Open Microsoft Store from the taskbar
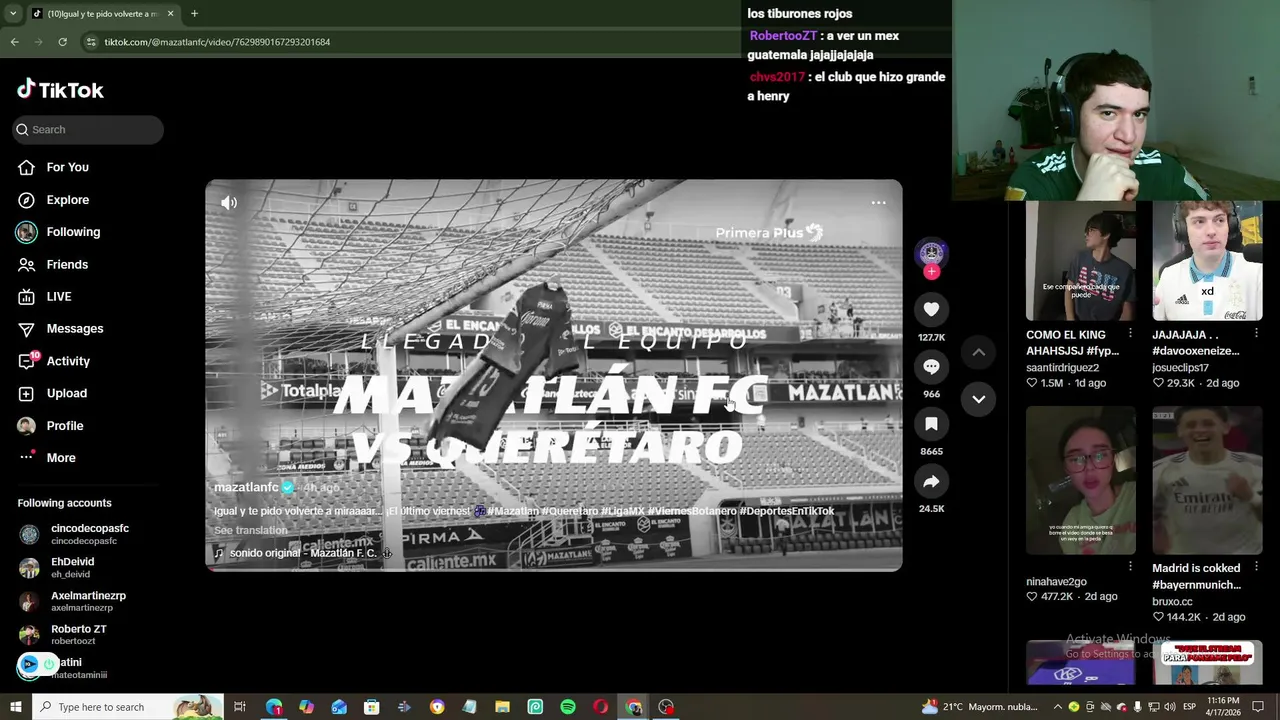Screen dimensions: 1280x720 [x=371, y=707]
